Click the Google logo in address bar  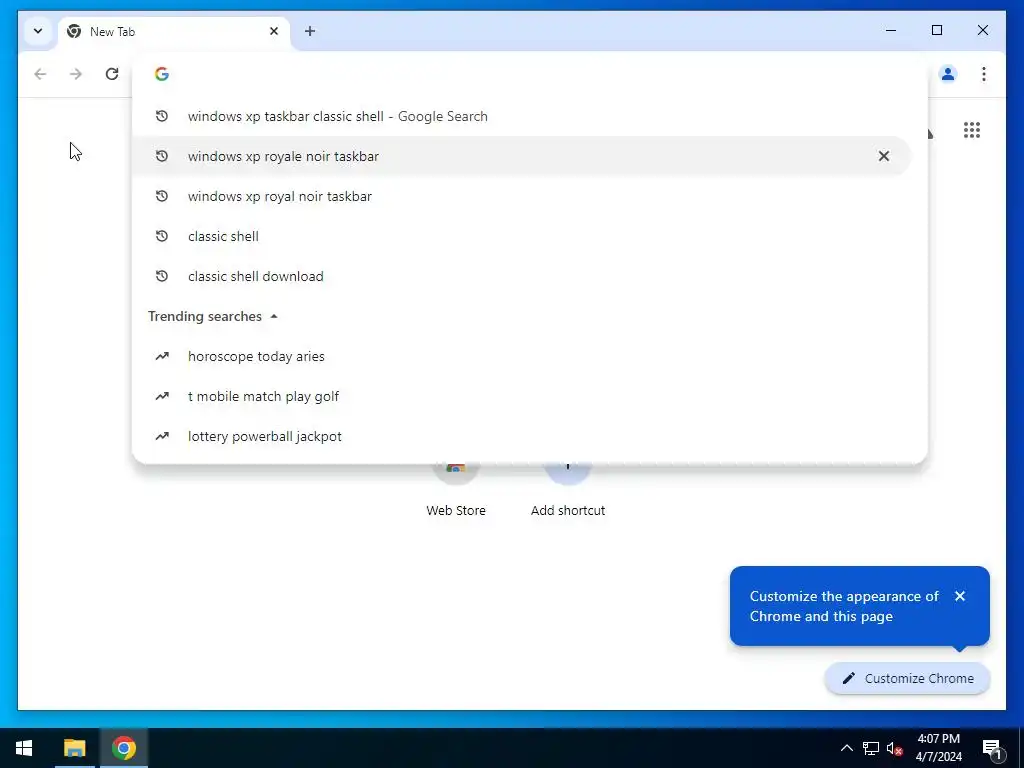(x=162, y=74)
